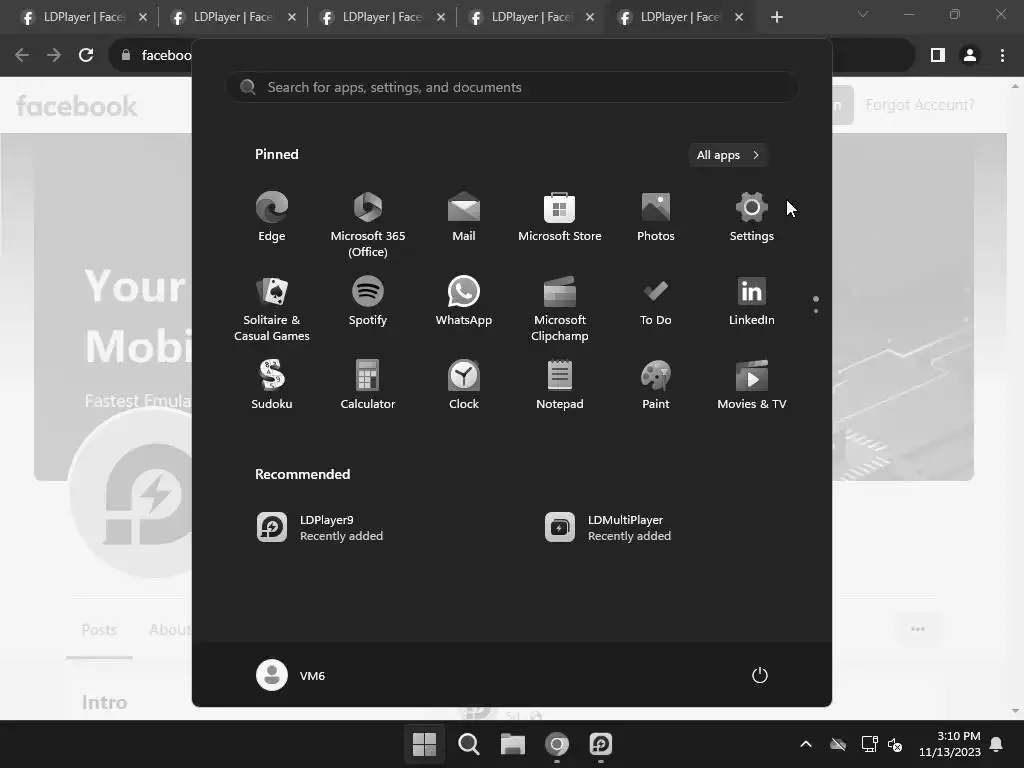Click the muted volume tray icon
Screen dimensions: 1024x768
(895, 744)
